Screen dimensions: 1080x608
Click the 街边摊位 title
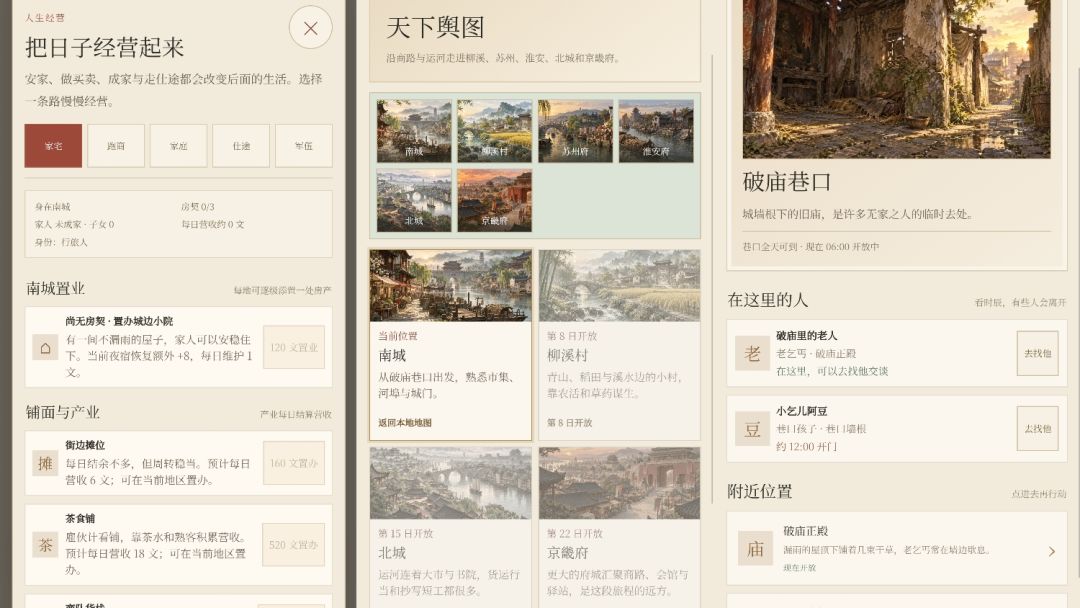[85, 445]
